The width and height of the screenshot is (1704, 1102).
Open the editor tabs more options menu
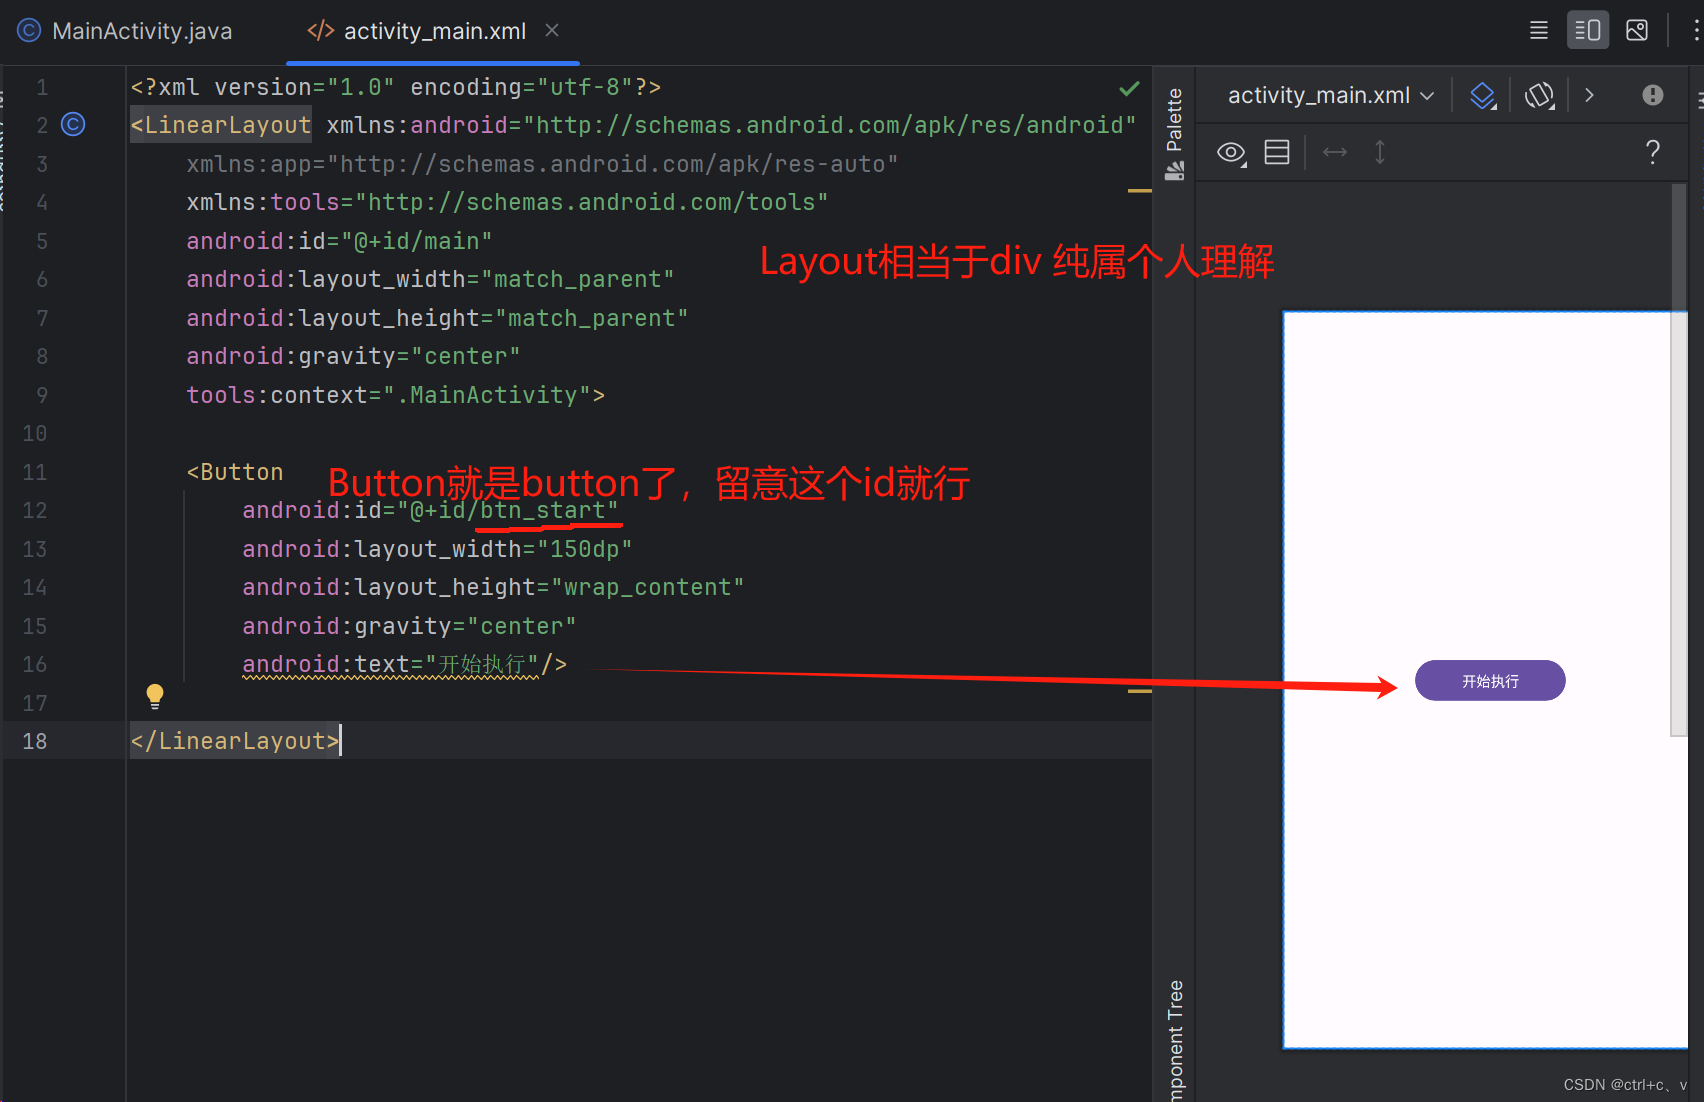(1695, 30)
